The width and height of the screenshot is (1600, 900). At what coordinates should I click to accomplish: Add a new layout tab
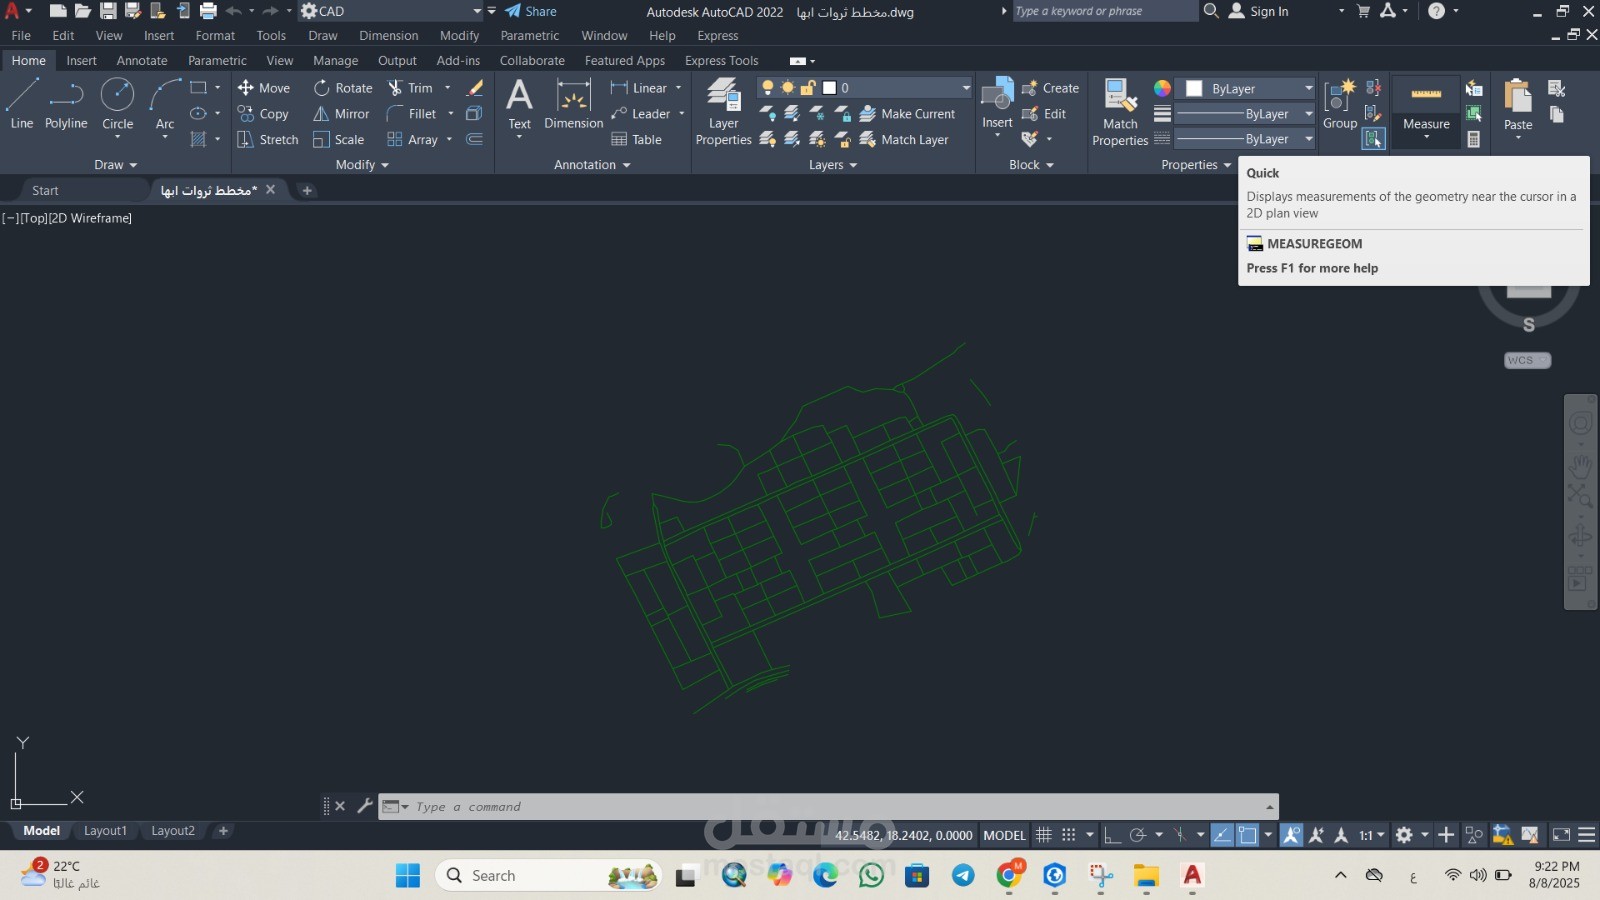pos(223,831)
